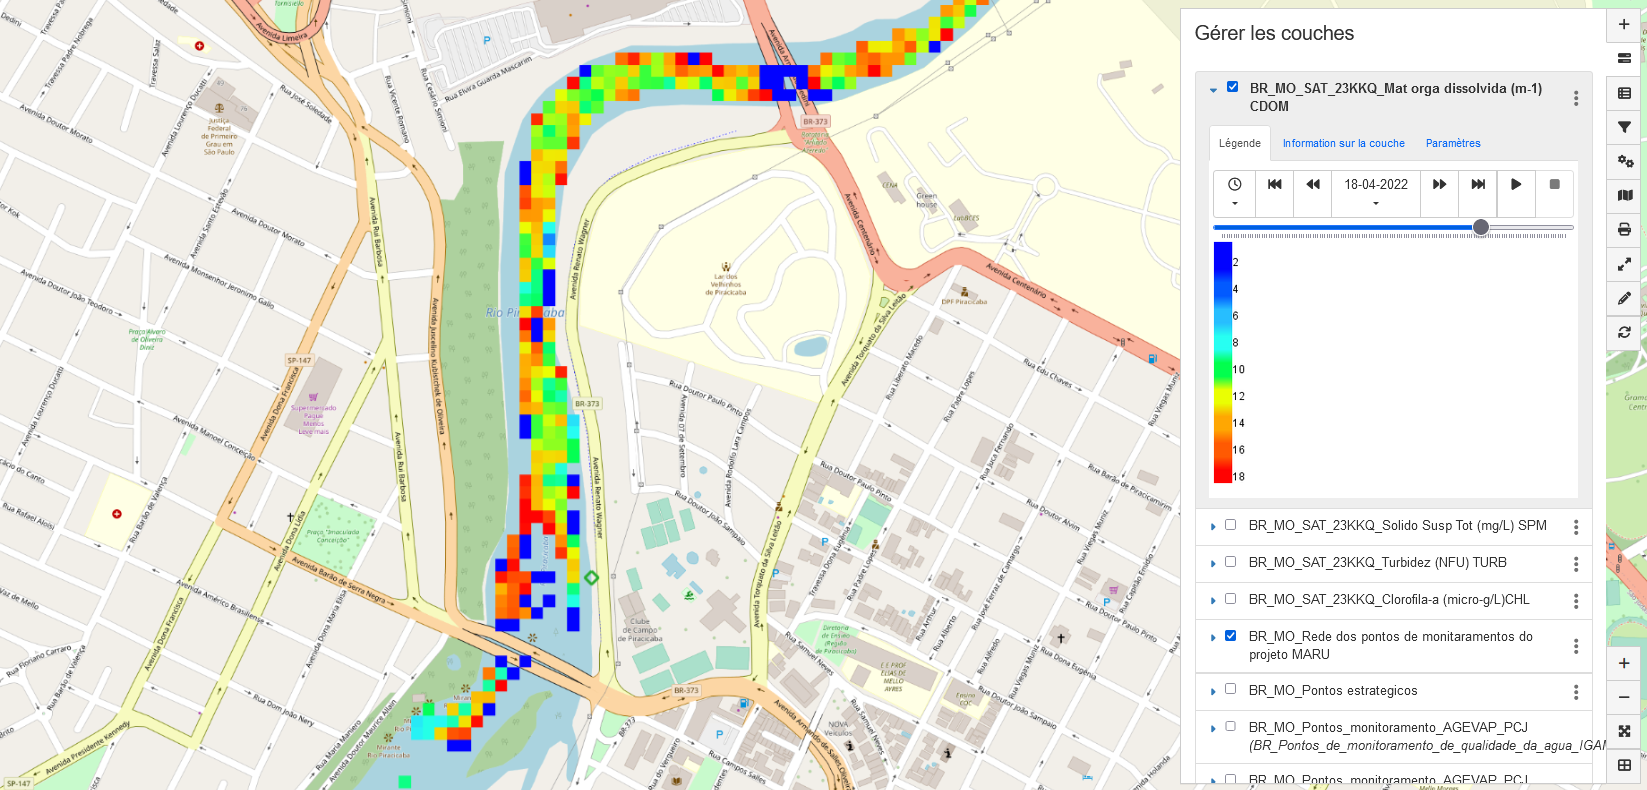This screenshot has width=1647, height=790.
Task: Open the folded map basemap icon
Action: [x=1624, y=195]
